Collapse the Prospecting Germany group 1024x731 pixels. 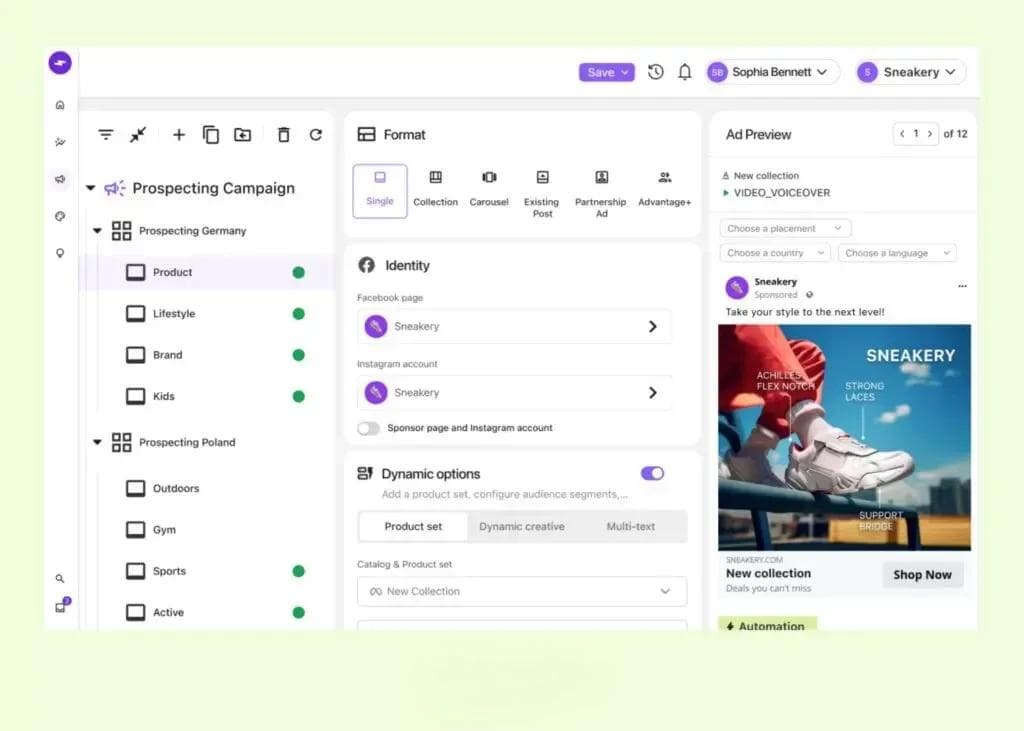97,230
